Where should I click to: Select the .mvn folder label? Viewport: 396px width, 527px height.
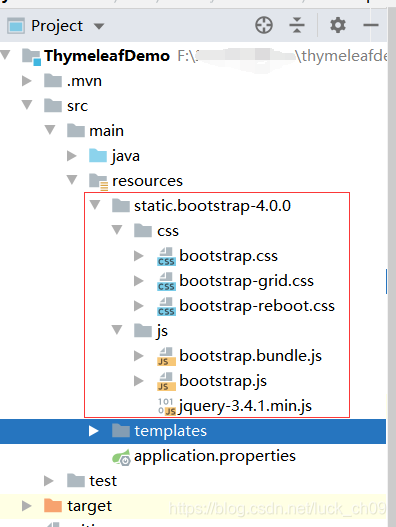(84, 81)
